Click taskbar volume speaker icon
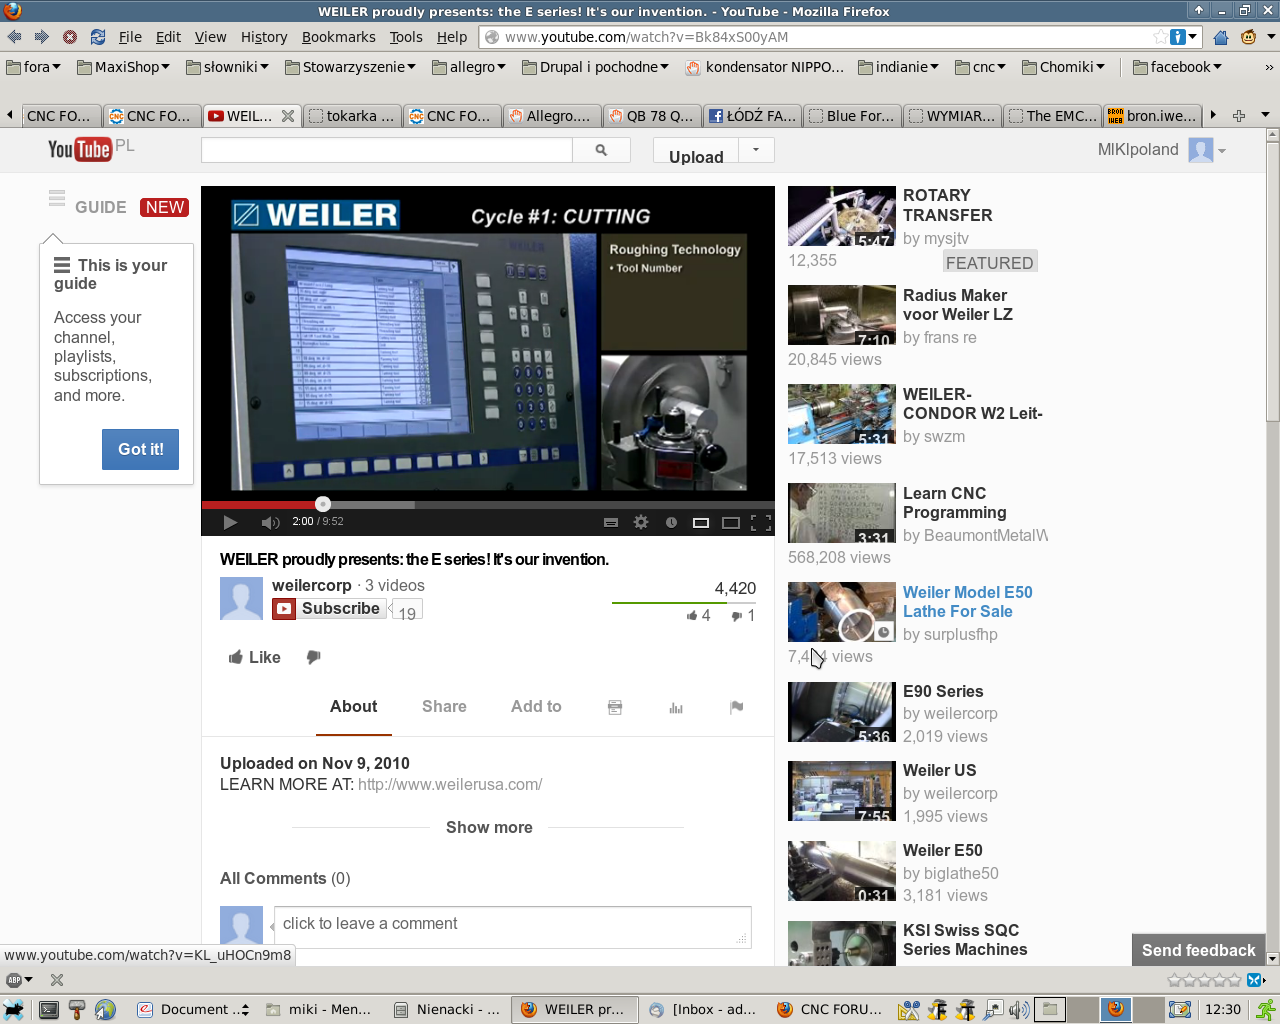This screenshot has height=1024, width=1280. point(1019,1010)
